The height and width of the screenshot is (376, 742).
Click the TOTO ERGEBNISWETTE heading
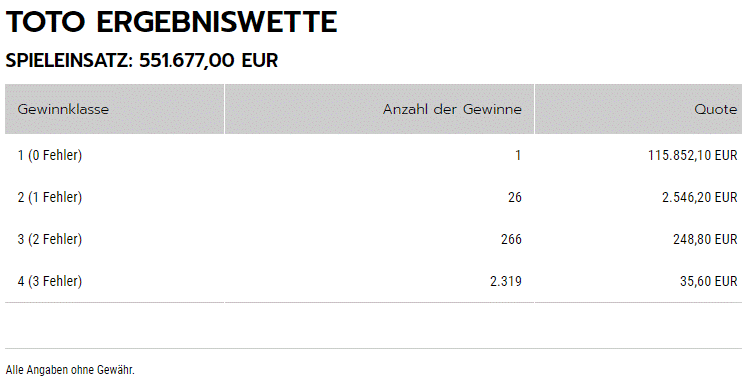pyautogui.click(x=171, y=22)
